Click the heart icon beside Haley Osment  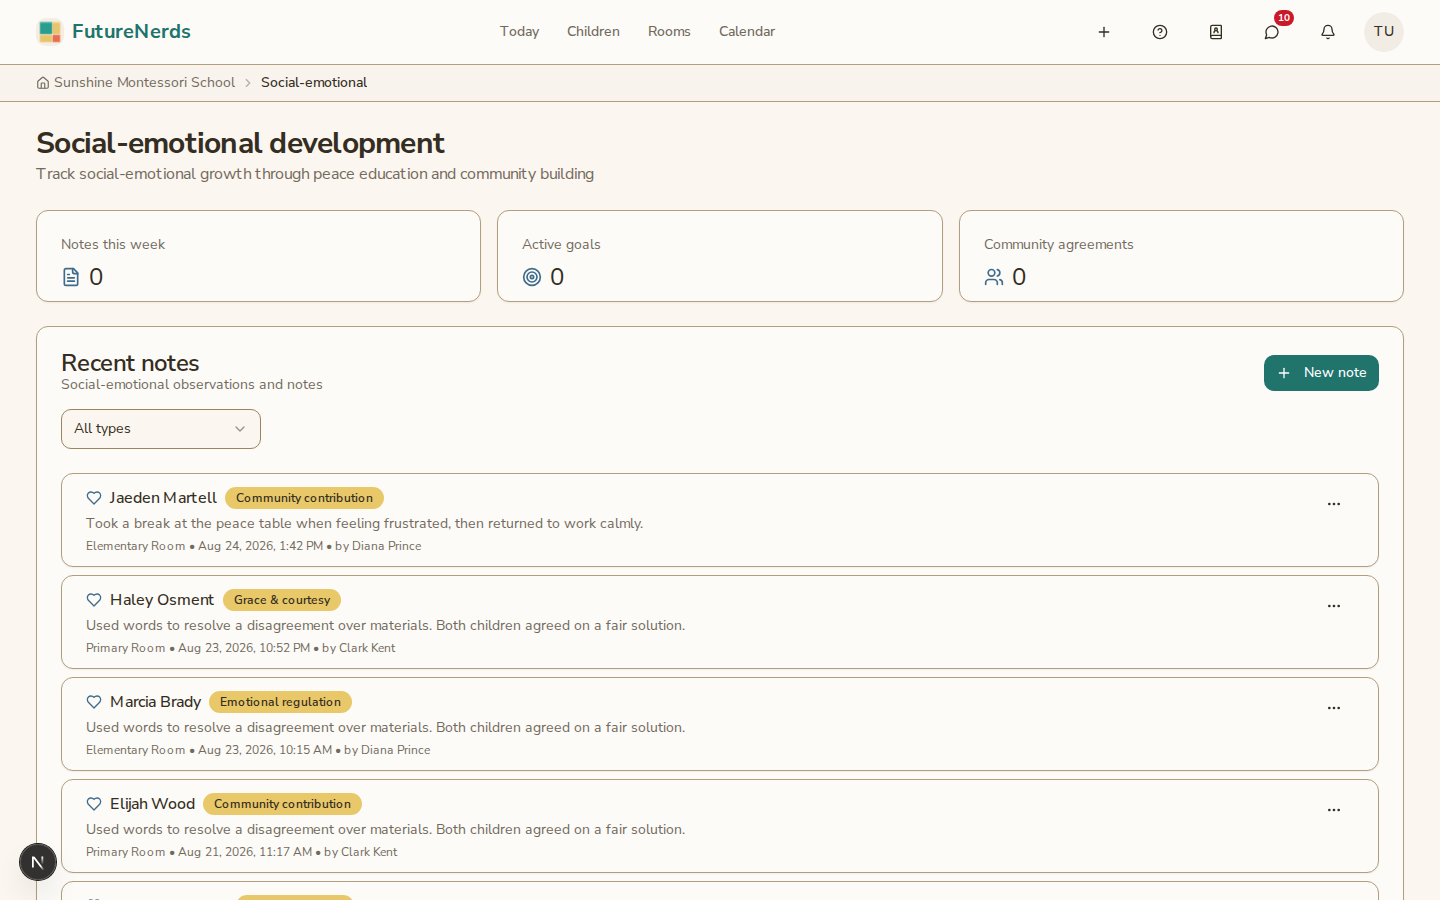94,600
